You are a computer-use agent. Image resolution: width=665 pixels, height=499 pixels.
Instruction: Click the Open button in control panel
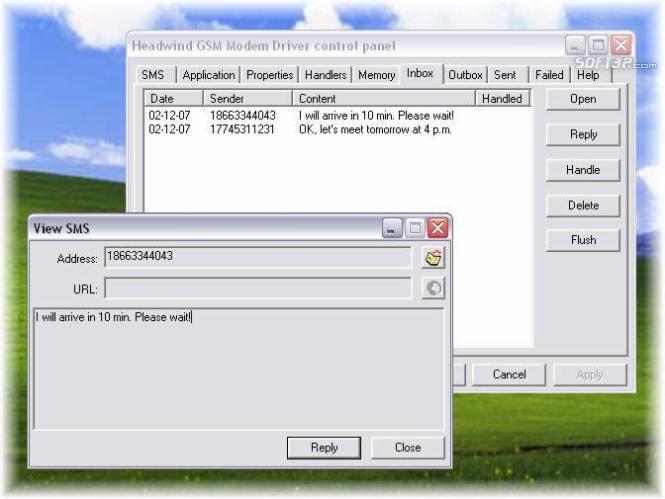click(583, 99)
